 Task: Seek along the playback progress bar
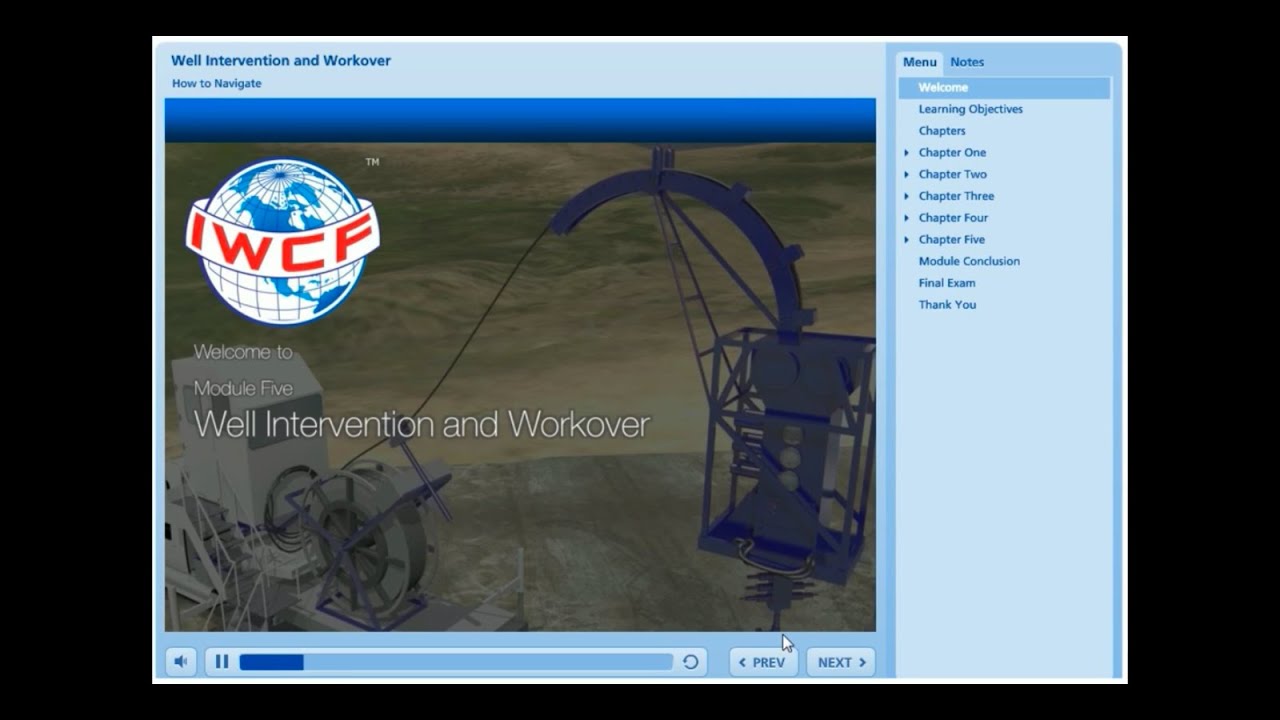point(456,662)
